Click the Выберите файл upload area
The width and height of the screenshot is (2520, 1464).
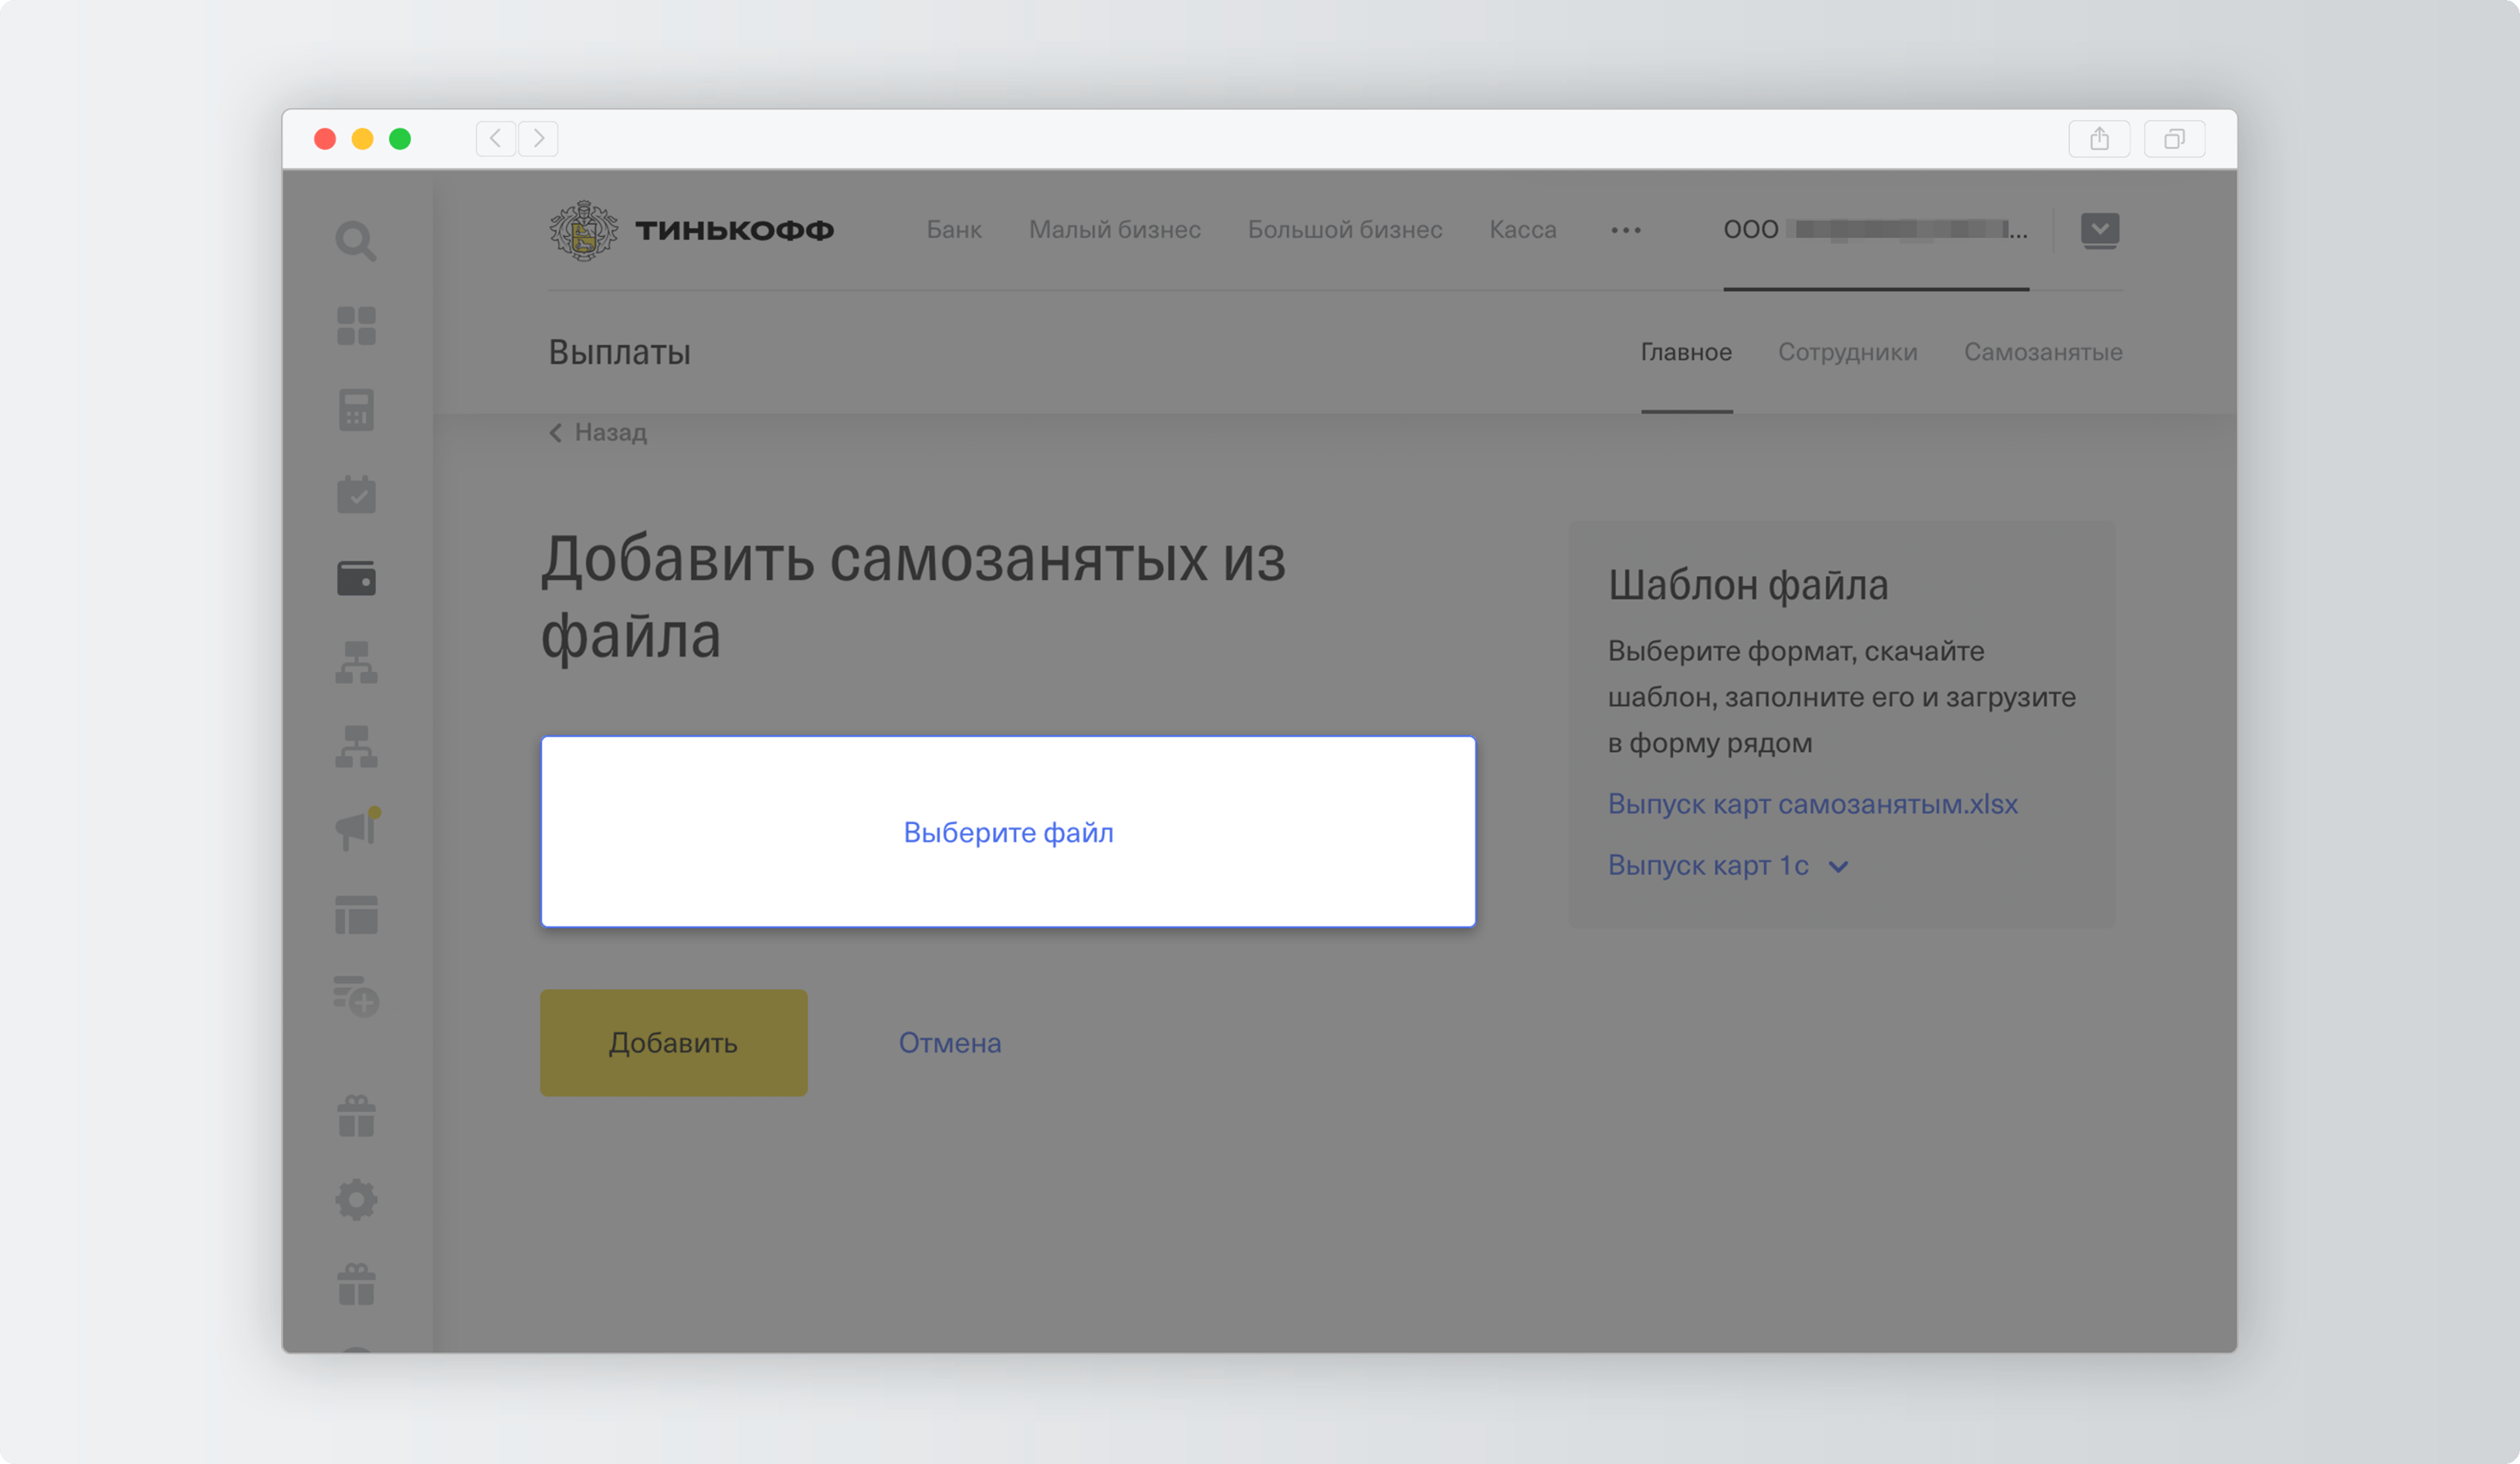pos(1008,832)
